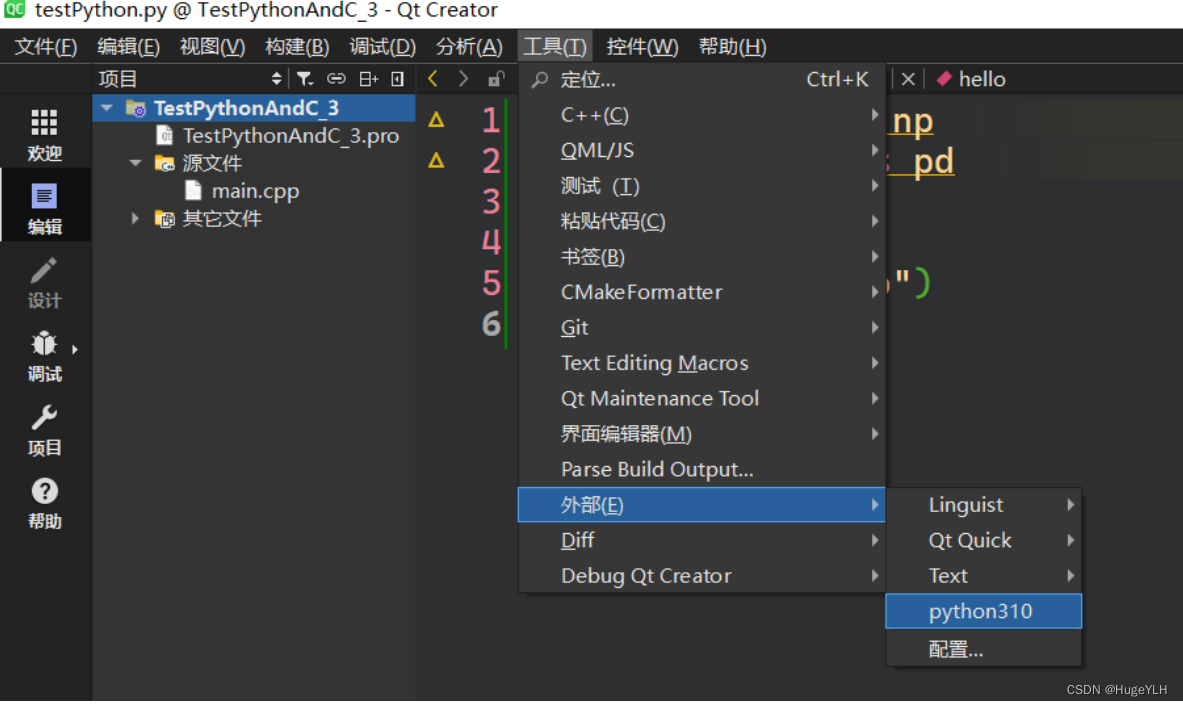The width and height of the screenshot is (1183, 707).
Task: Expand the C++(C) submenu arrow
Action: click(874, 115)
